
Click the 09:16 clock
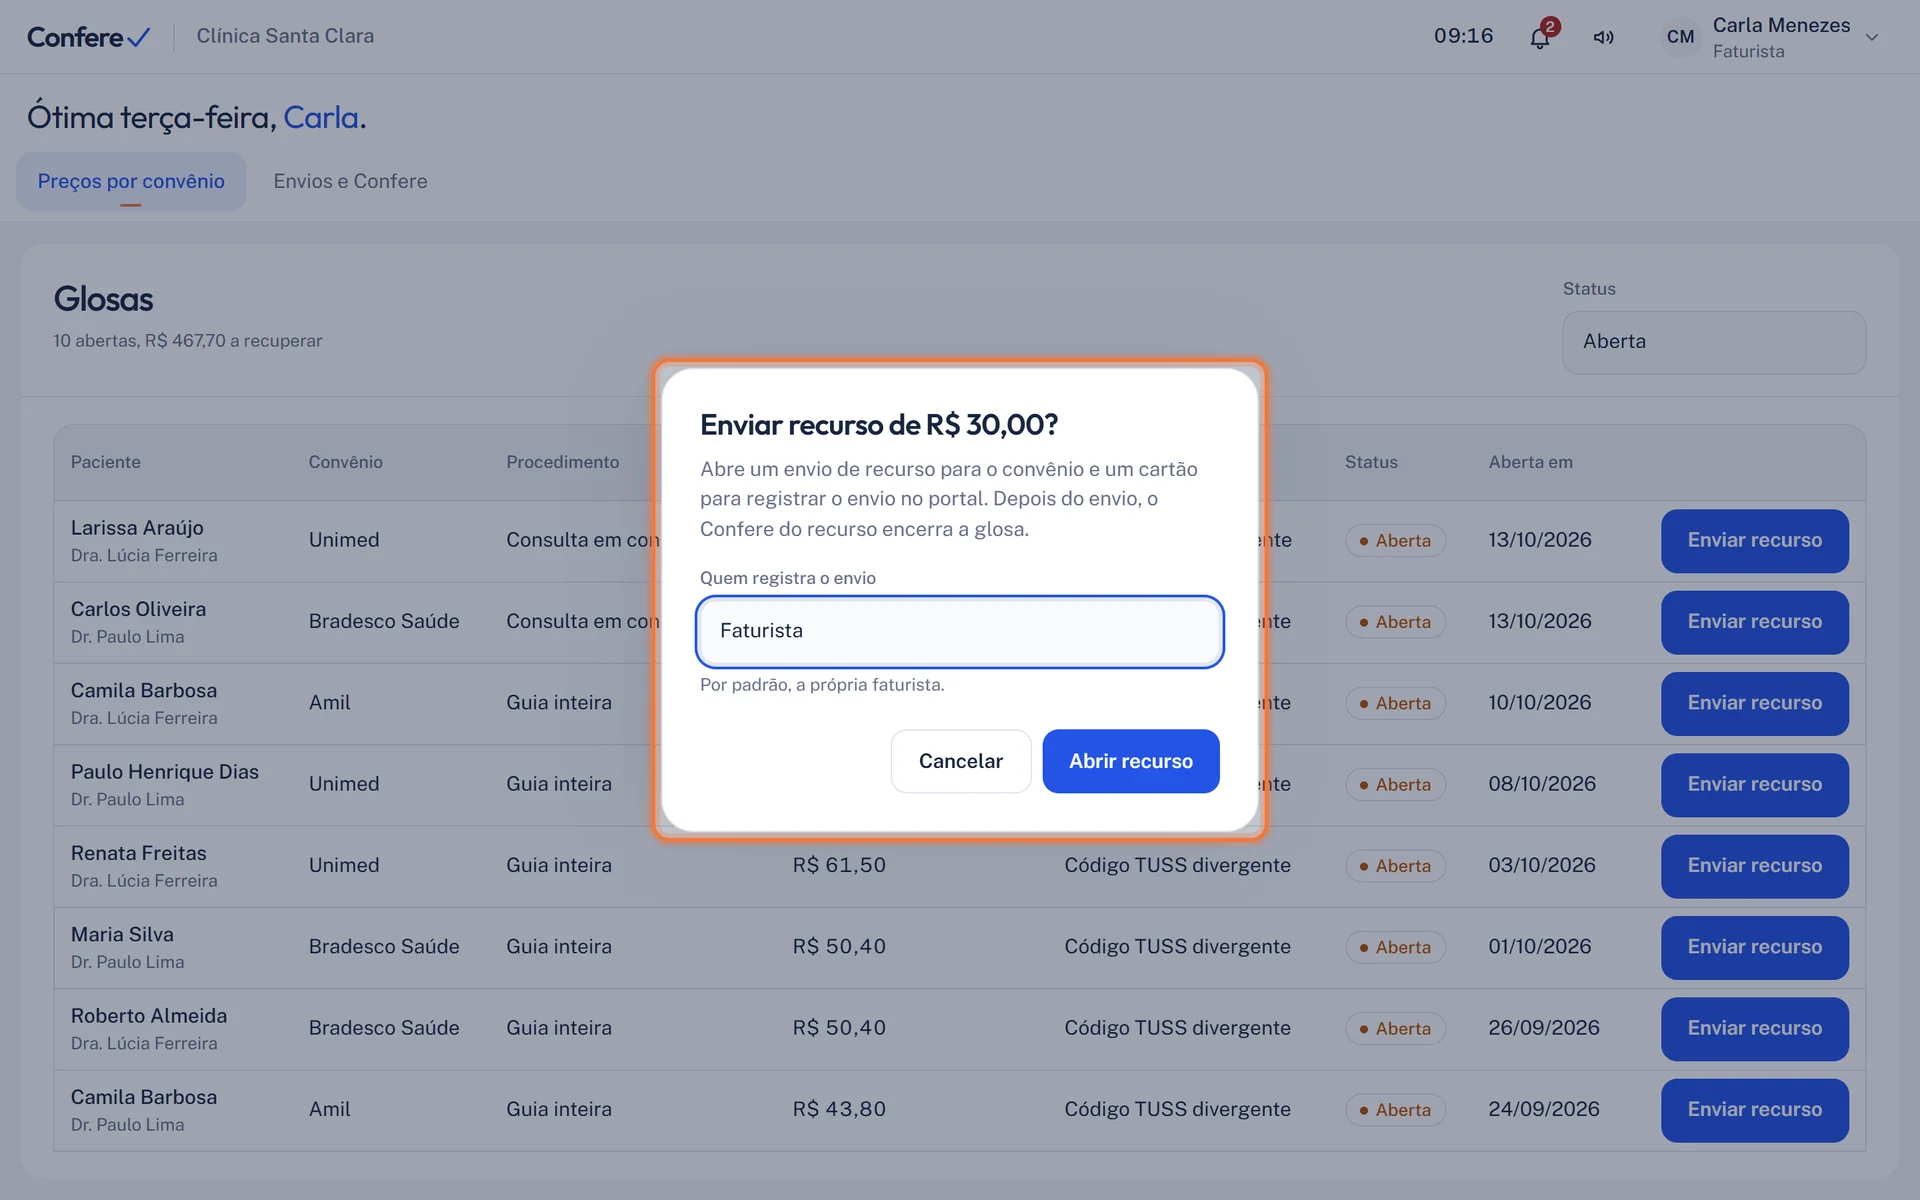coord(1464,36)
